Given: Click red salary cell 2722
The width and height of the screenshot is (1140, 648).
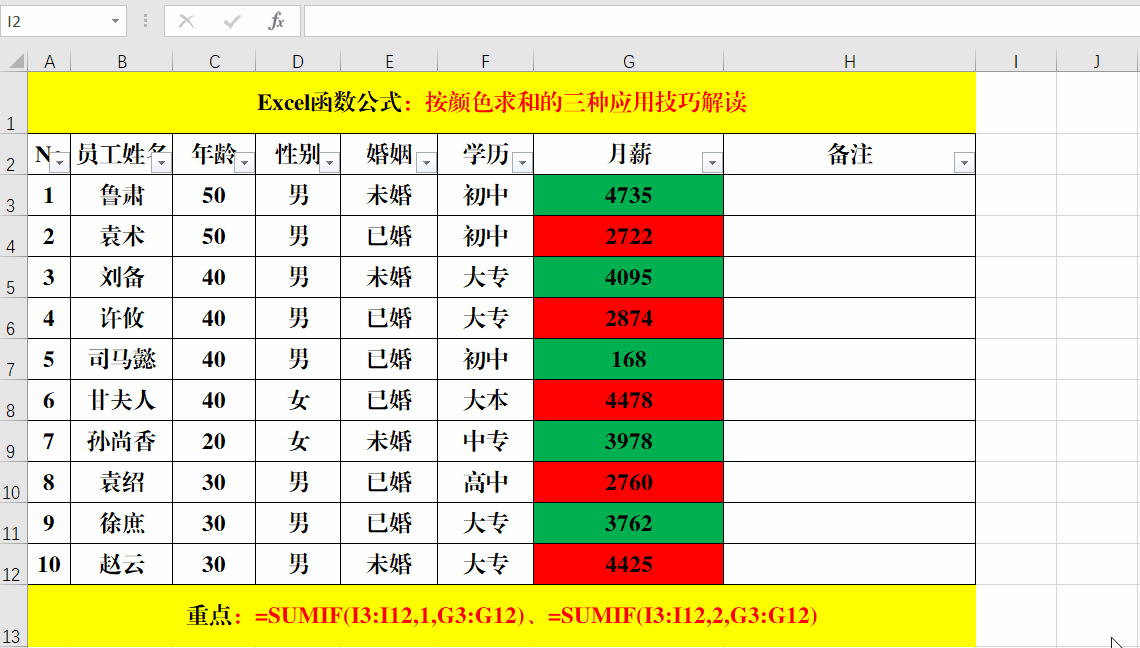Looking at the screenshot, I should click(x=629, y=236).
